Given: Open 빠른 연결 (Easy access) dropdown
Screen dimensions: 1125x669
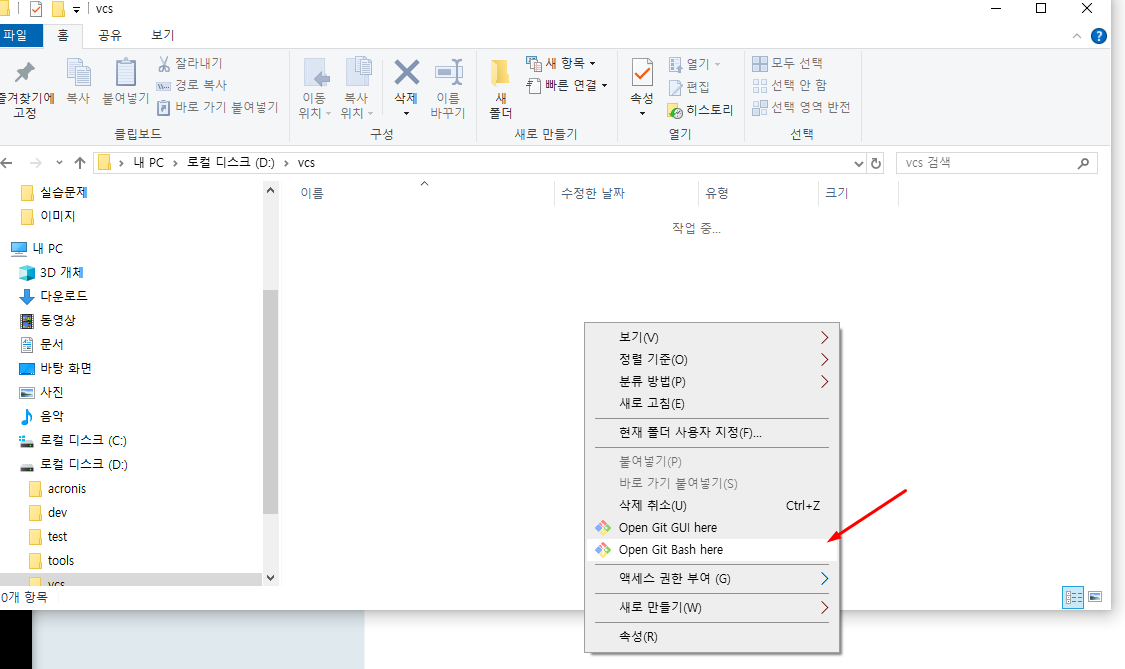Looking at the screenshot, I should 567,85.
